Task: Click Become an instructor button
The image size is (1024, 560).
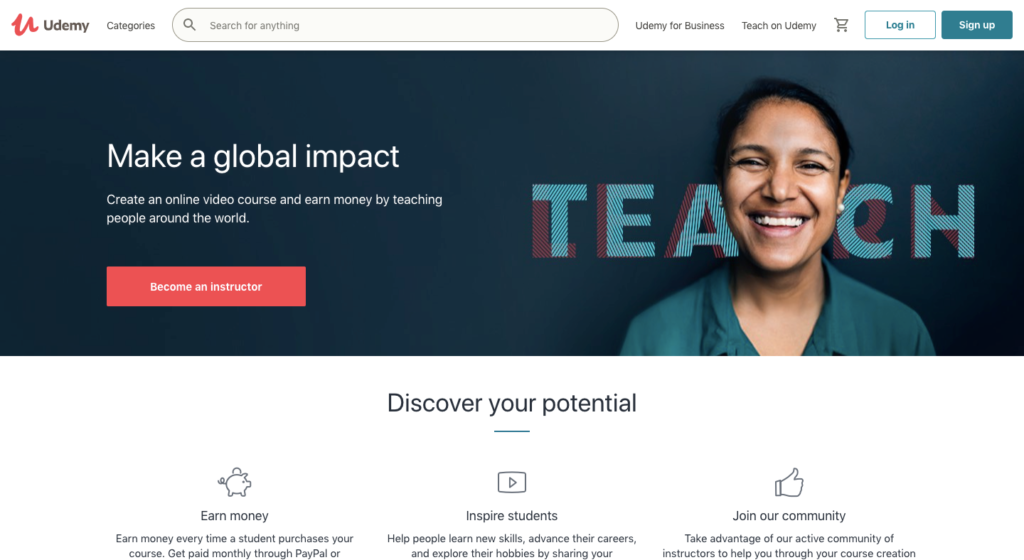Action: coord(206,287)
